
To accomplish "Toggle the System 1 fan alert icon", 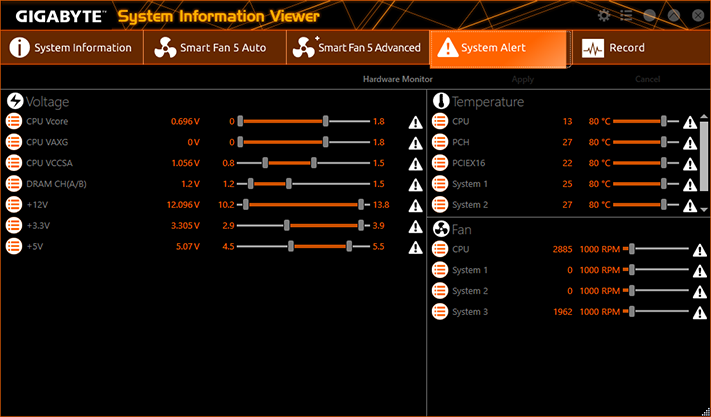I will (700, 271).
